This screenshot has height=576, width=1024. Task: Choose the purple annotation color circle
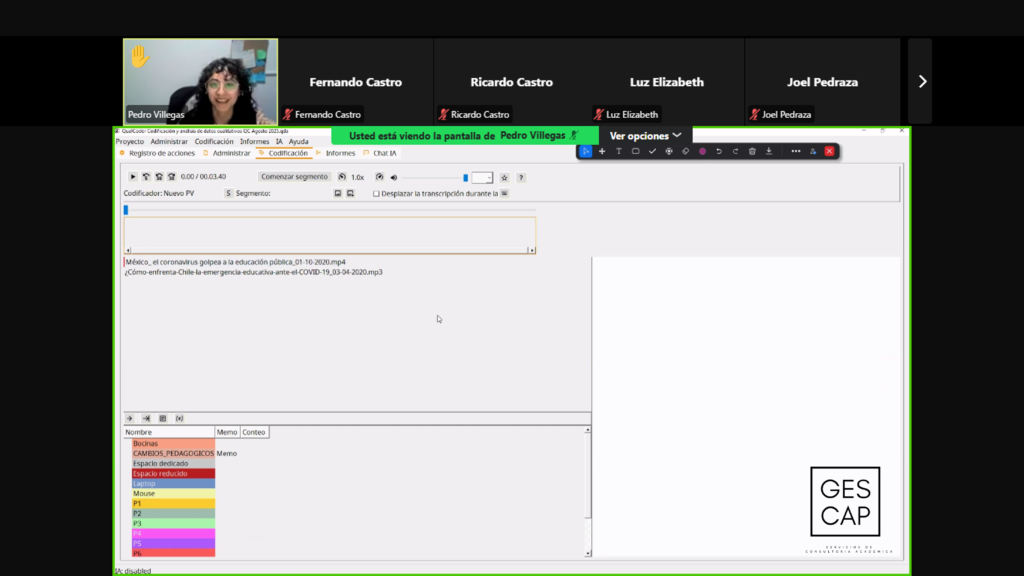[702, 151]
